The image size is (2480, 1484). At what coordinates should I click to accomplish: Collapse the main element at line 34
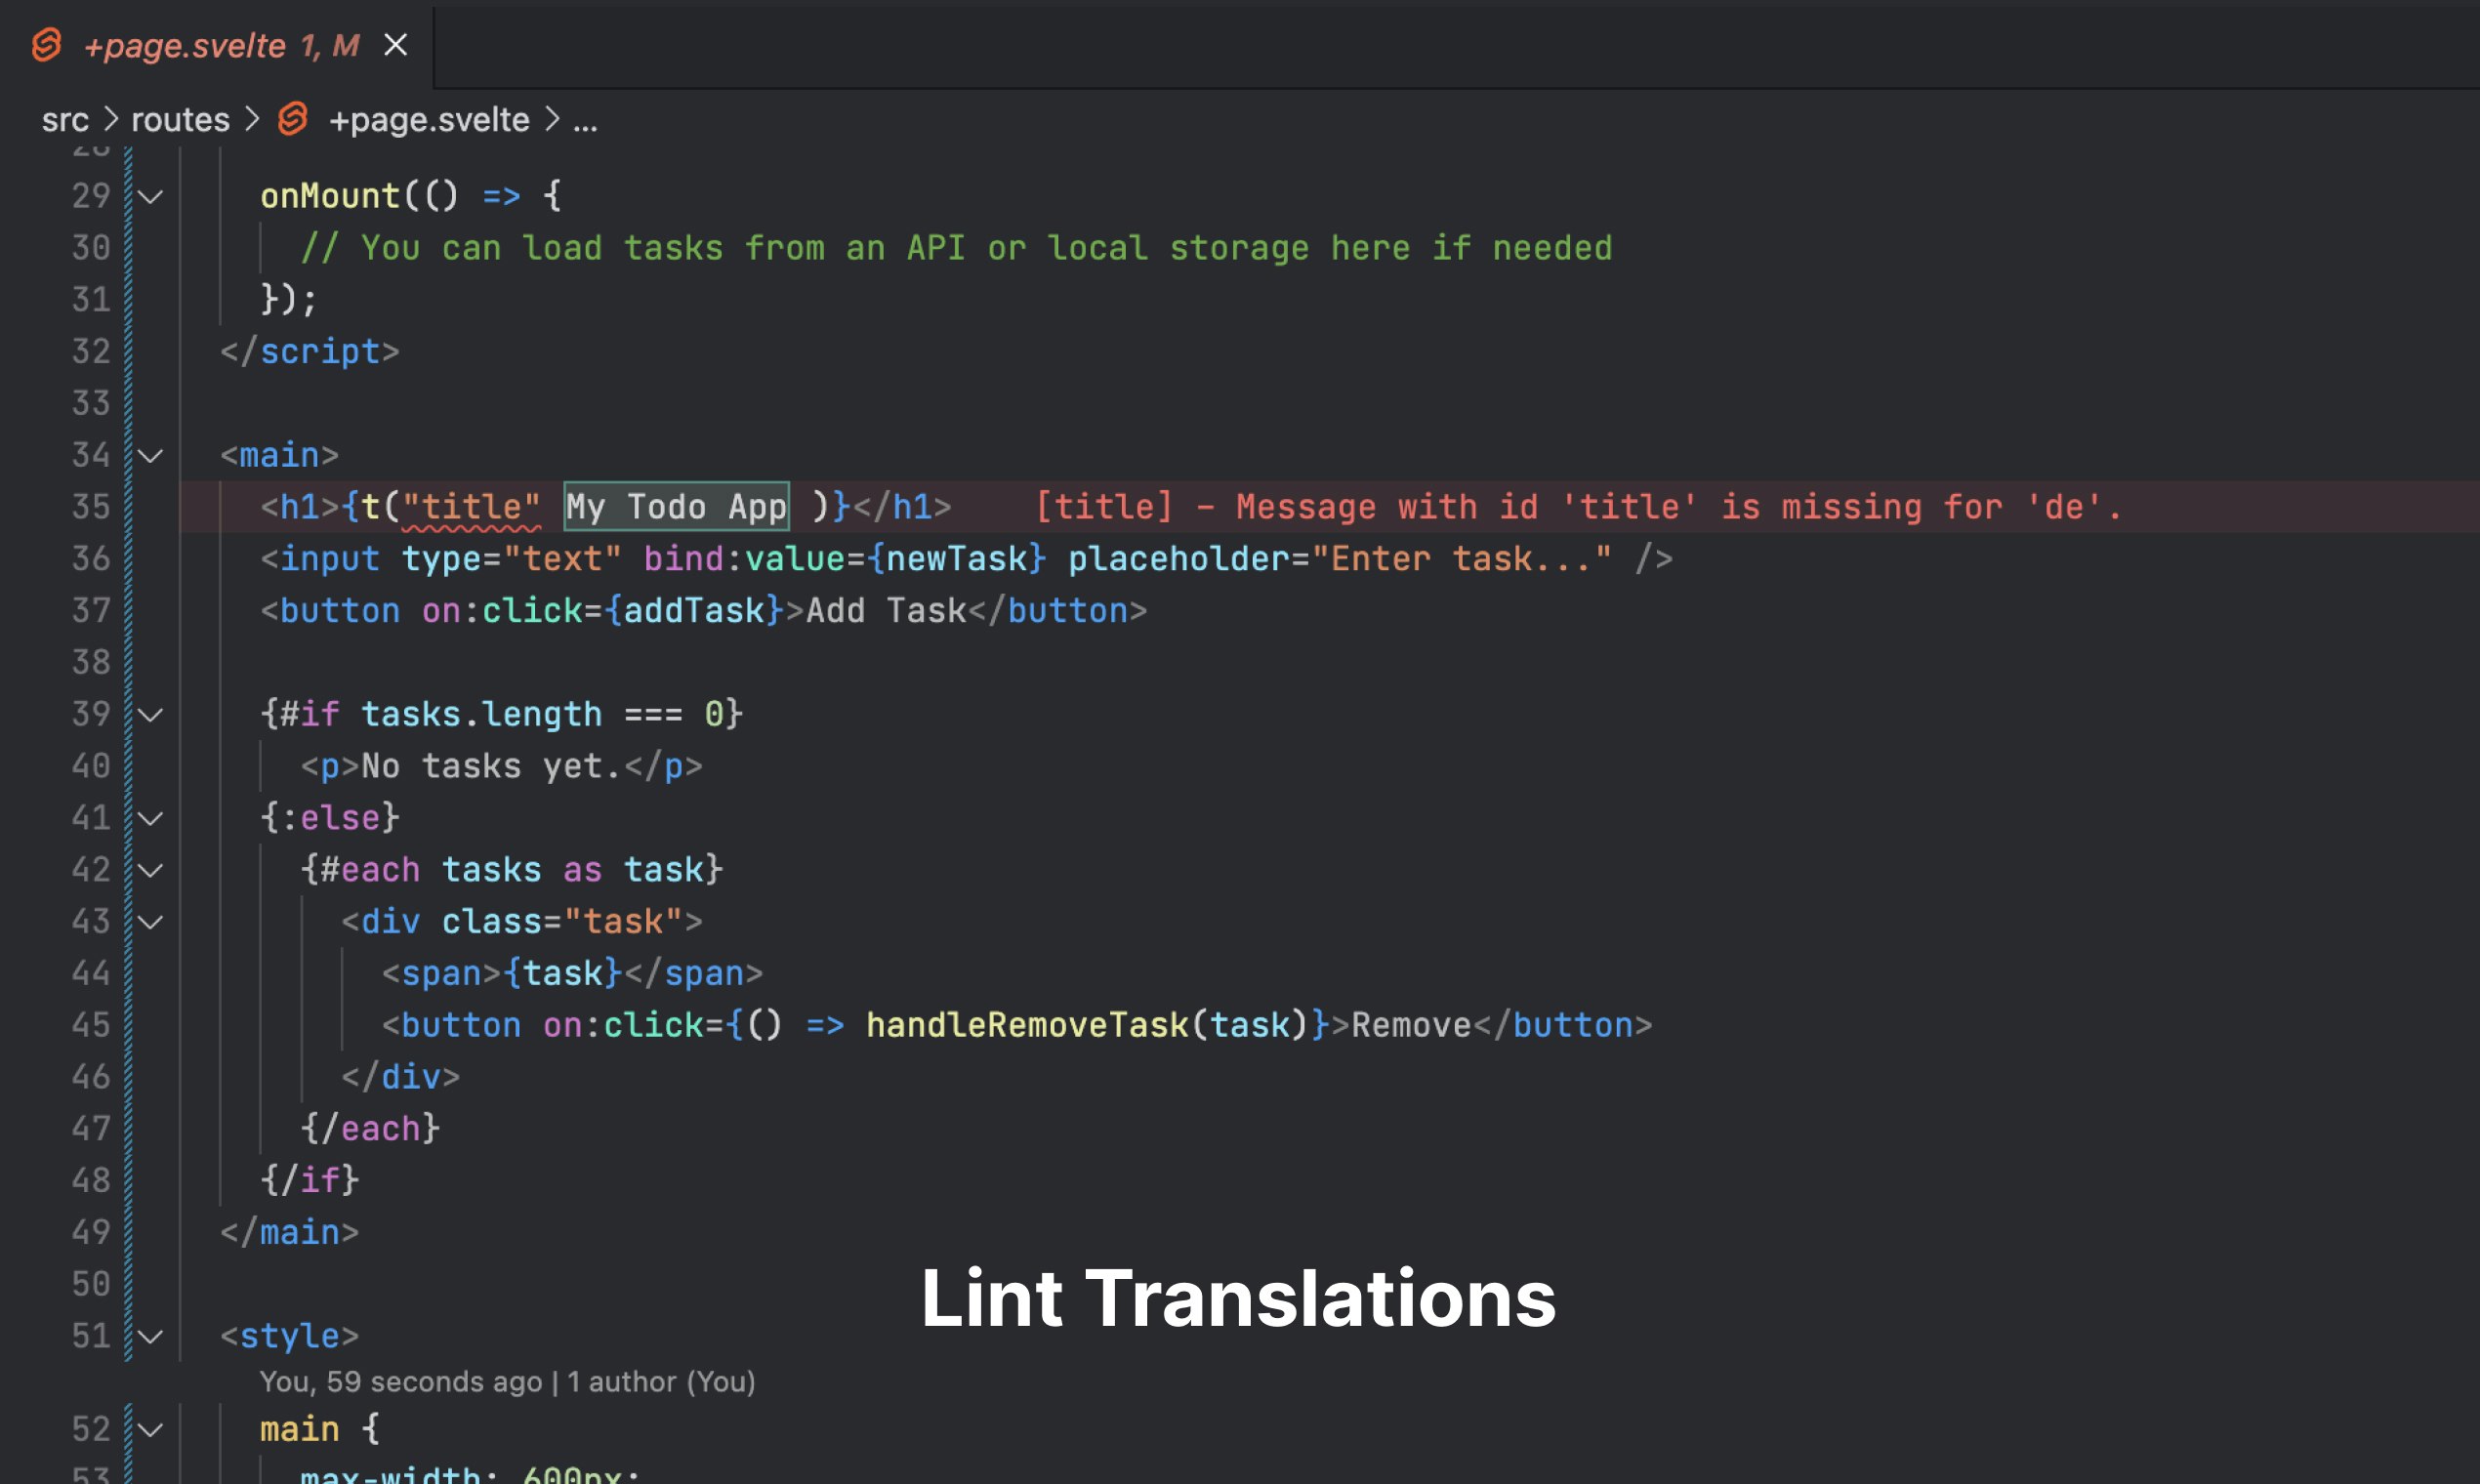pos(150,456)
